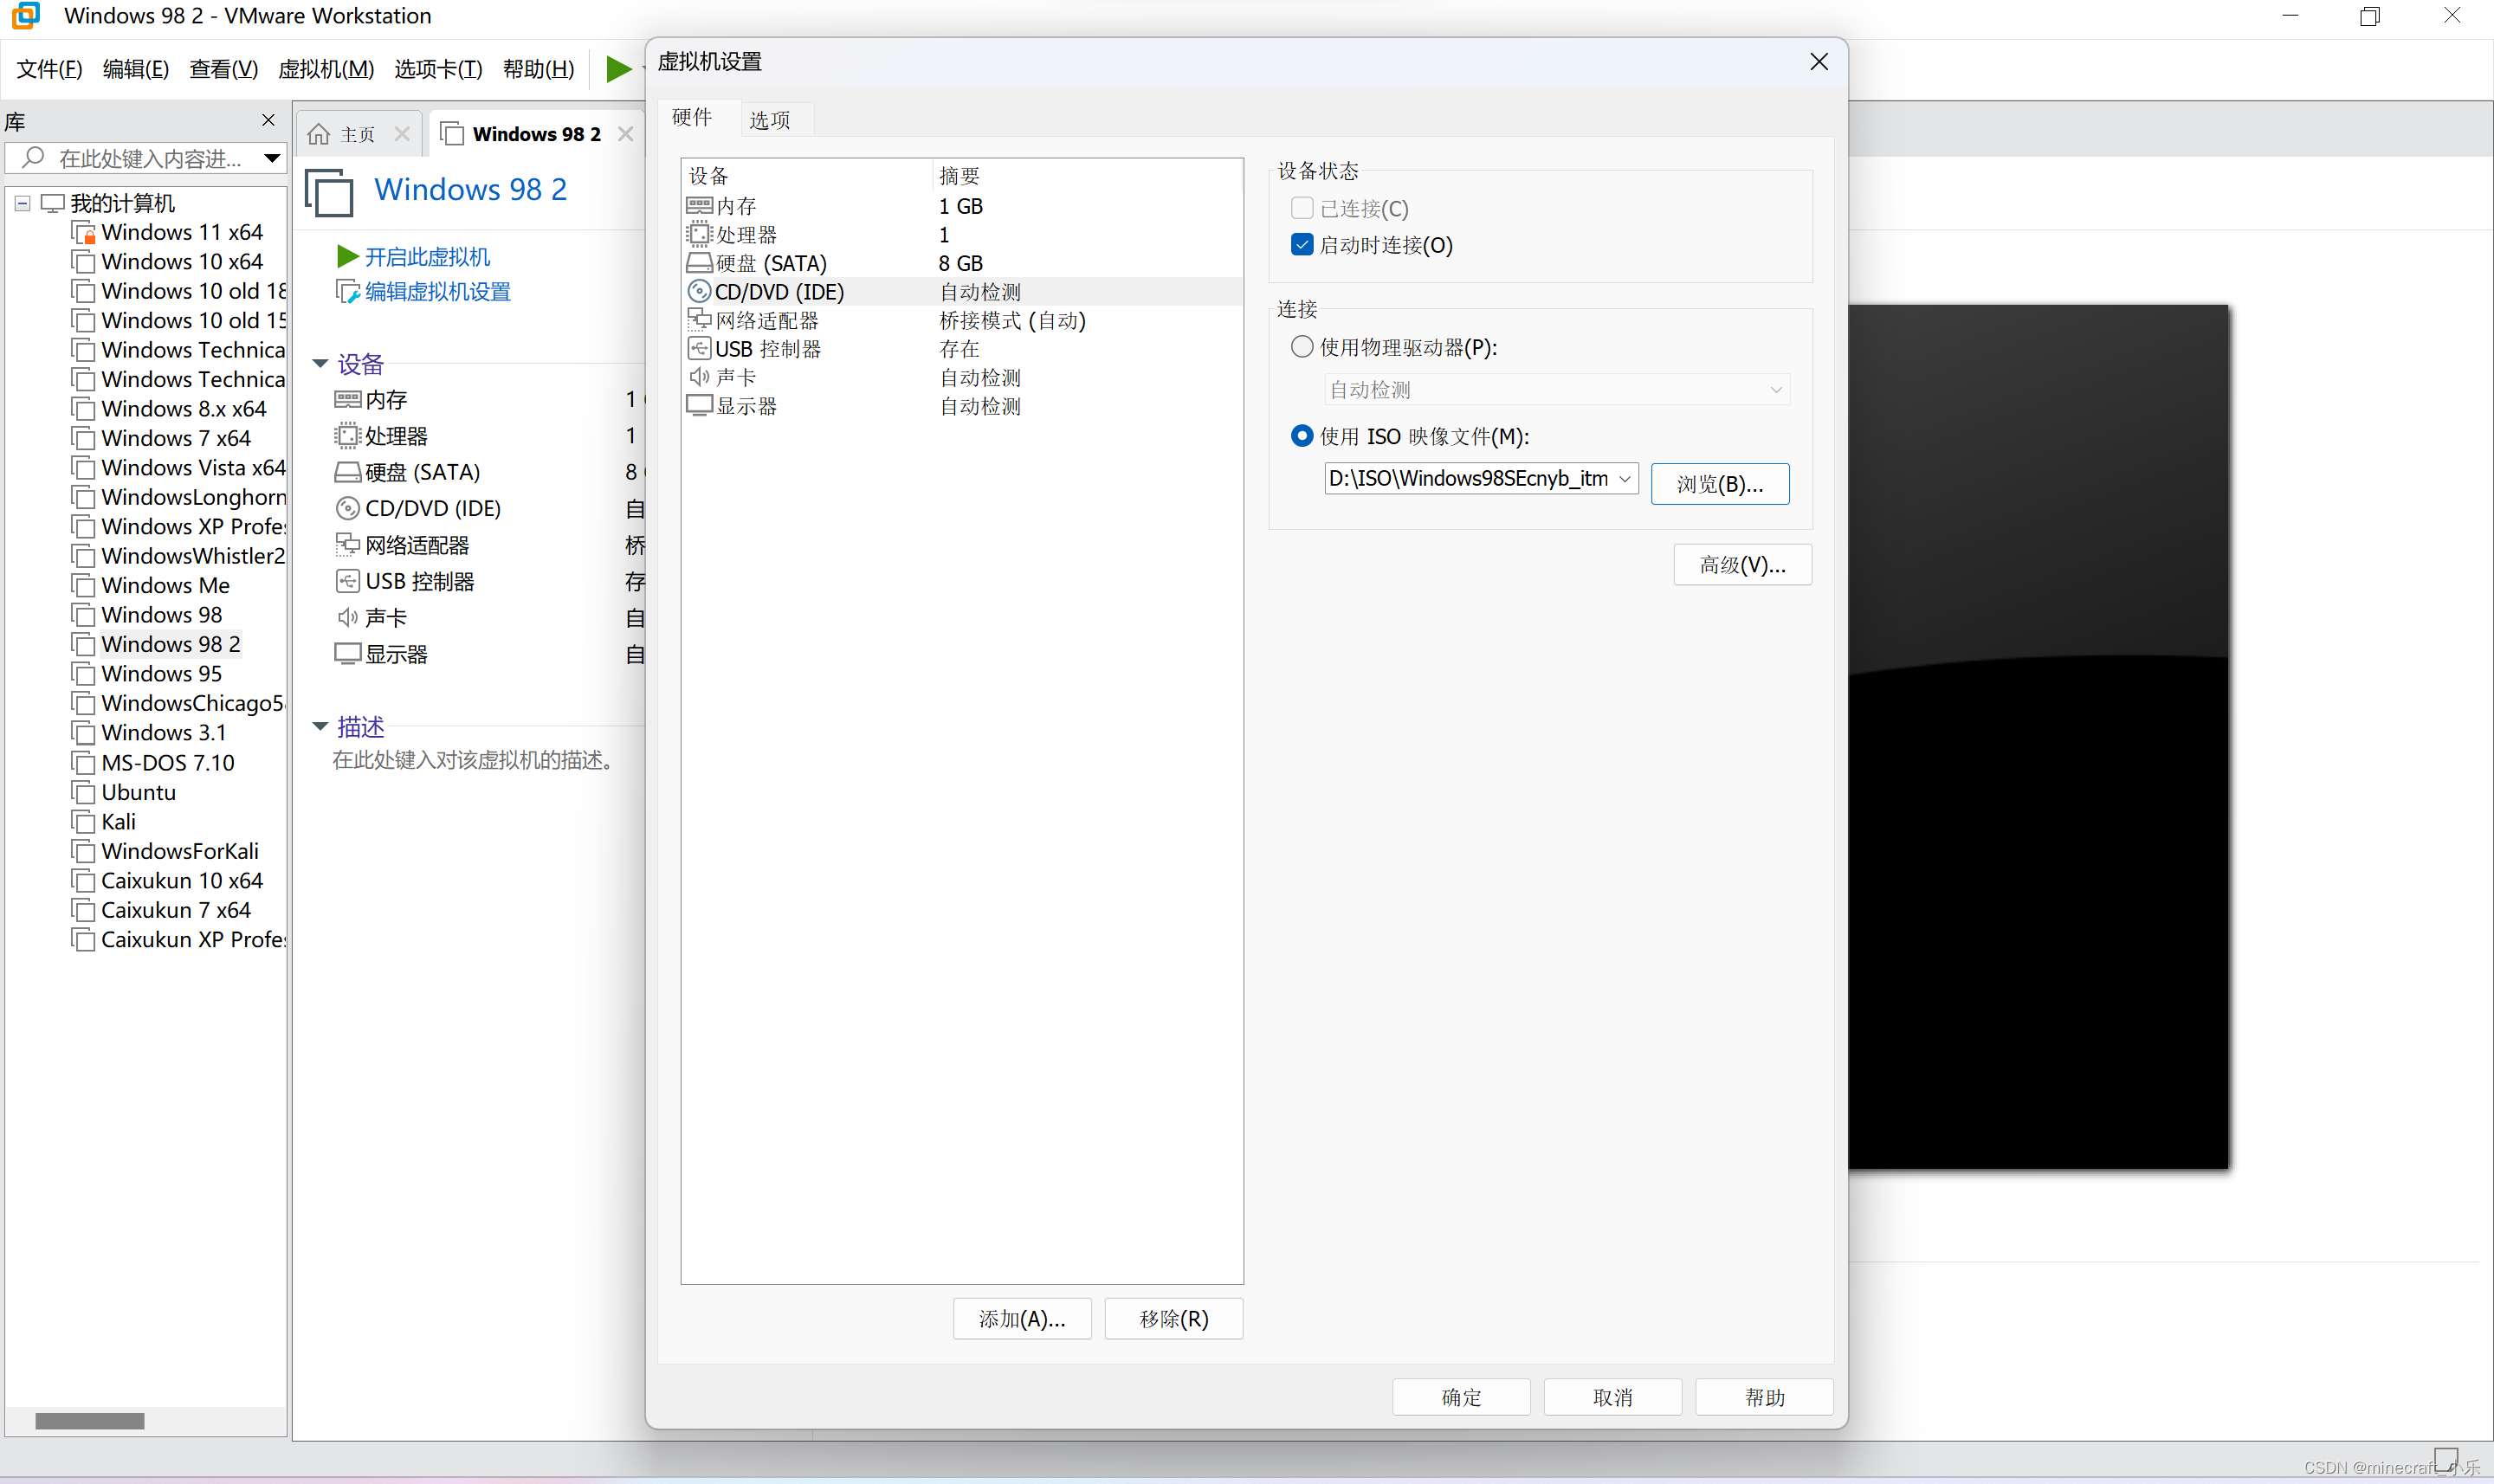The image size is (2494, 1484).
Task: Switch to the 选项 tab
Action: [769, 120]
